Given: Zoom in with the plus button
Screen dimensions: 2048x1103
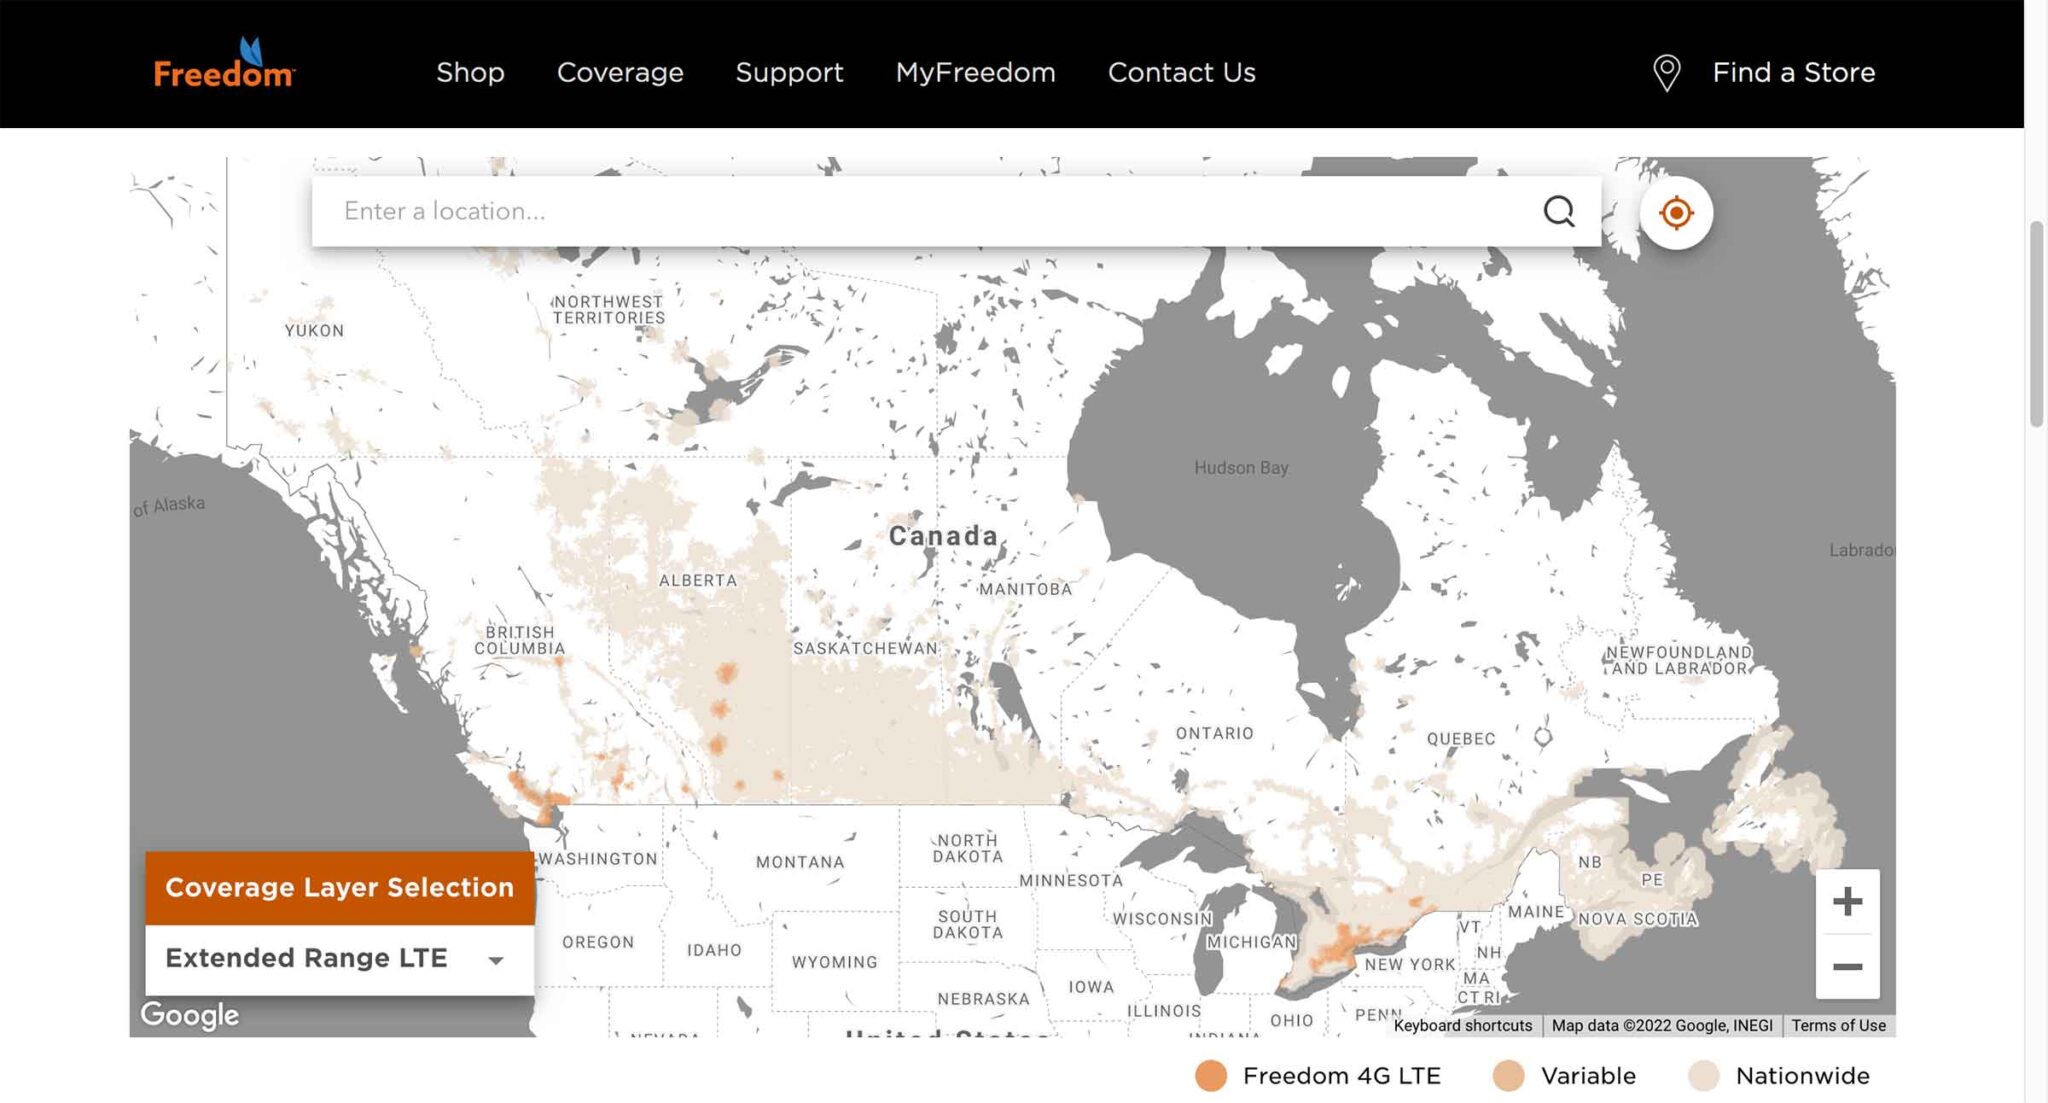Looking at the screenshot, I should pos(1847,901).
